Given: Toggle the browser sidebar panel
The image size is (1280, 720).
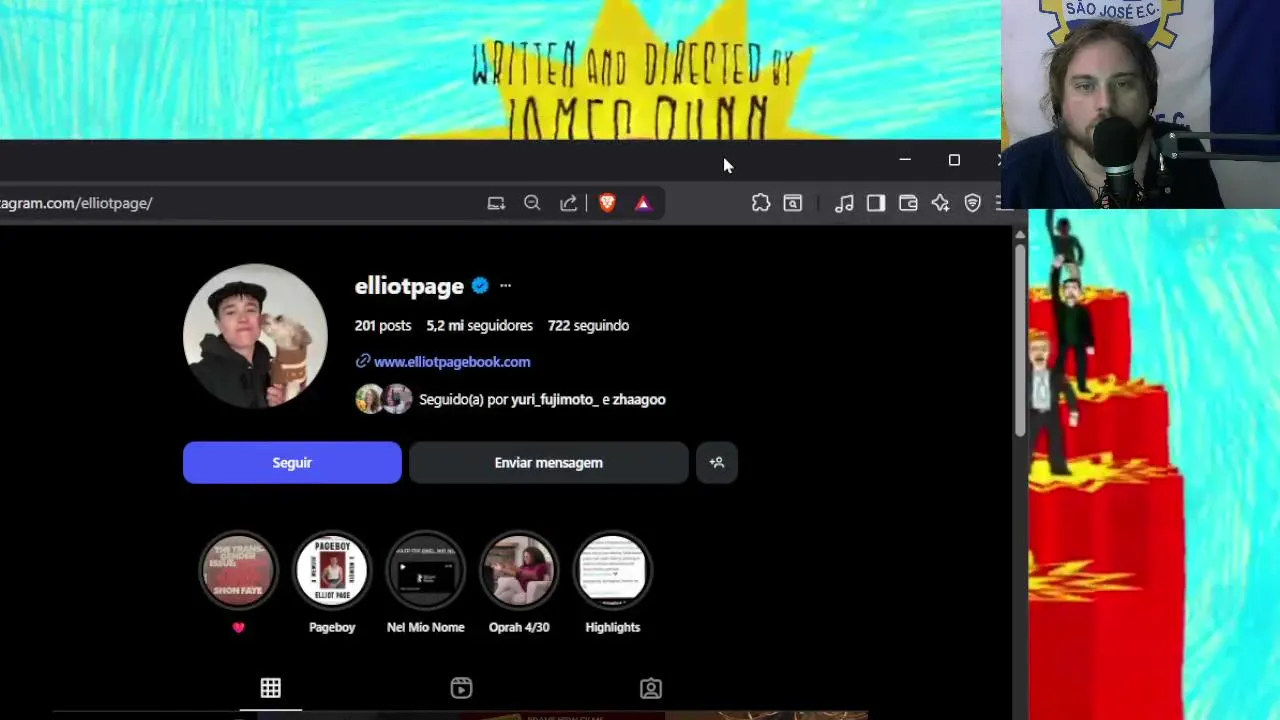Looking at the screenshot, I should click(876, 203).
